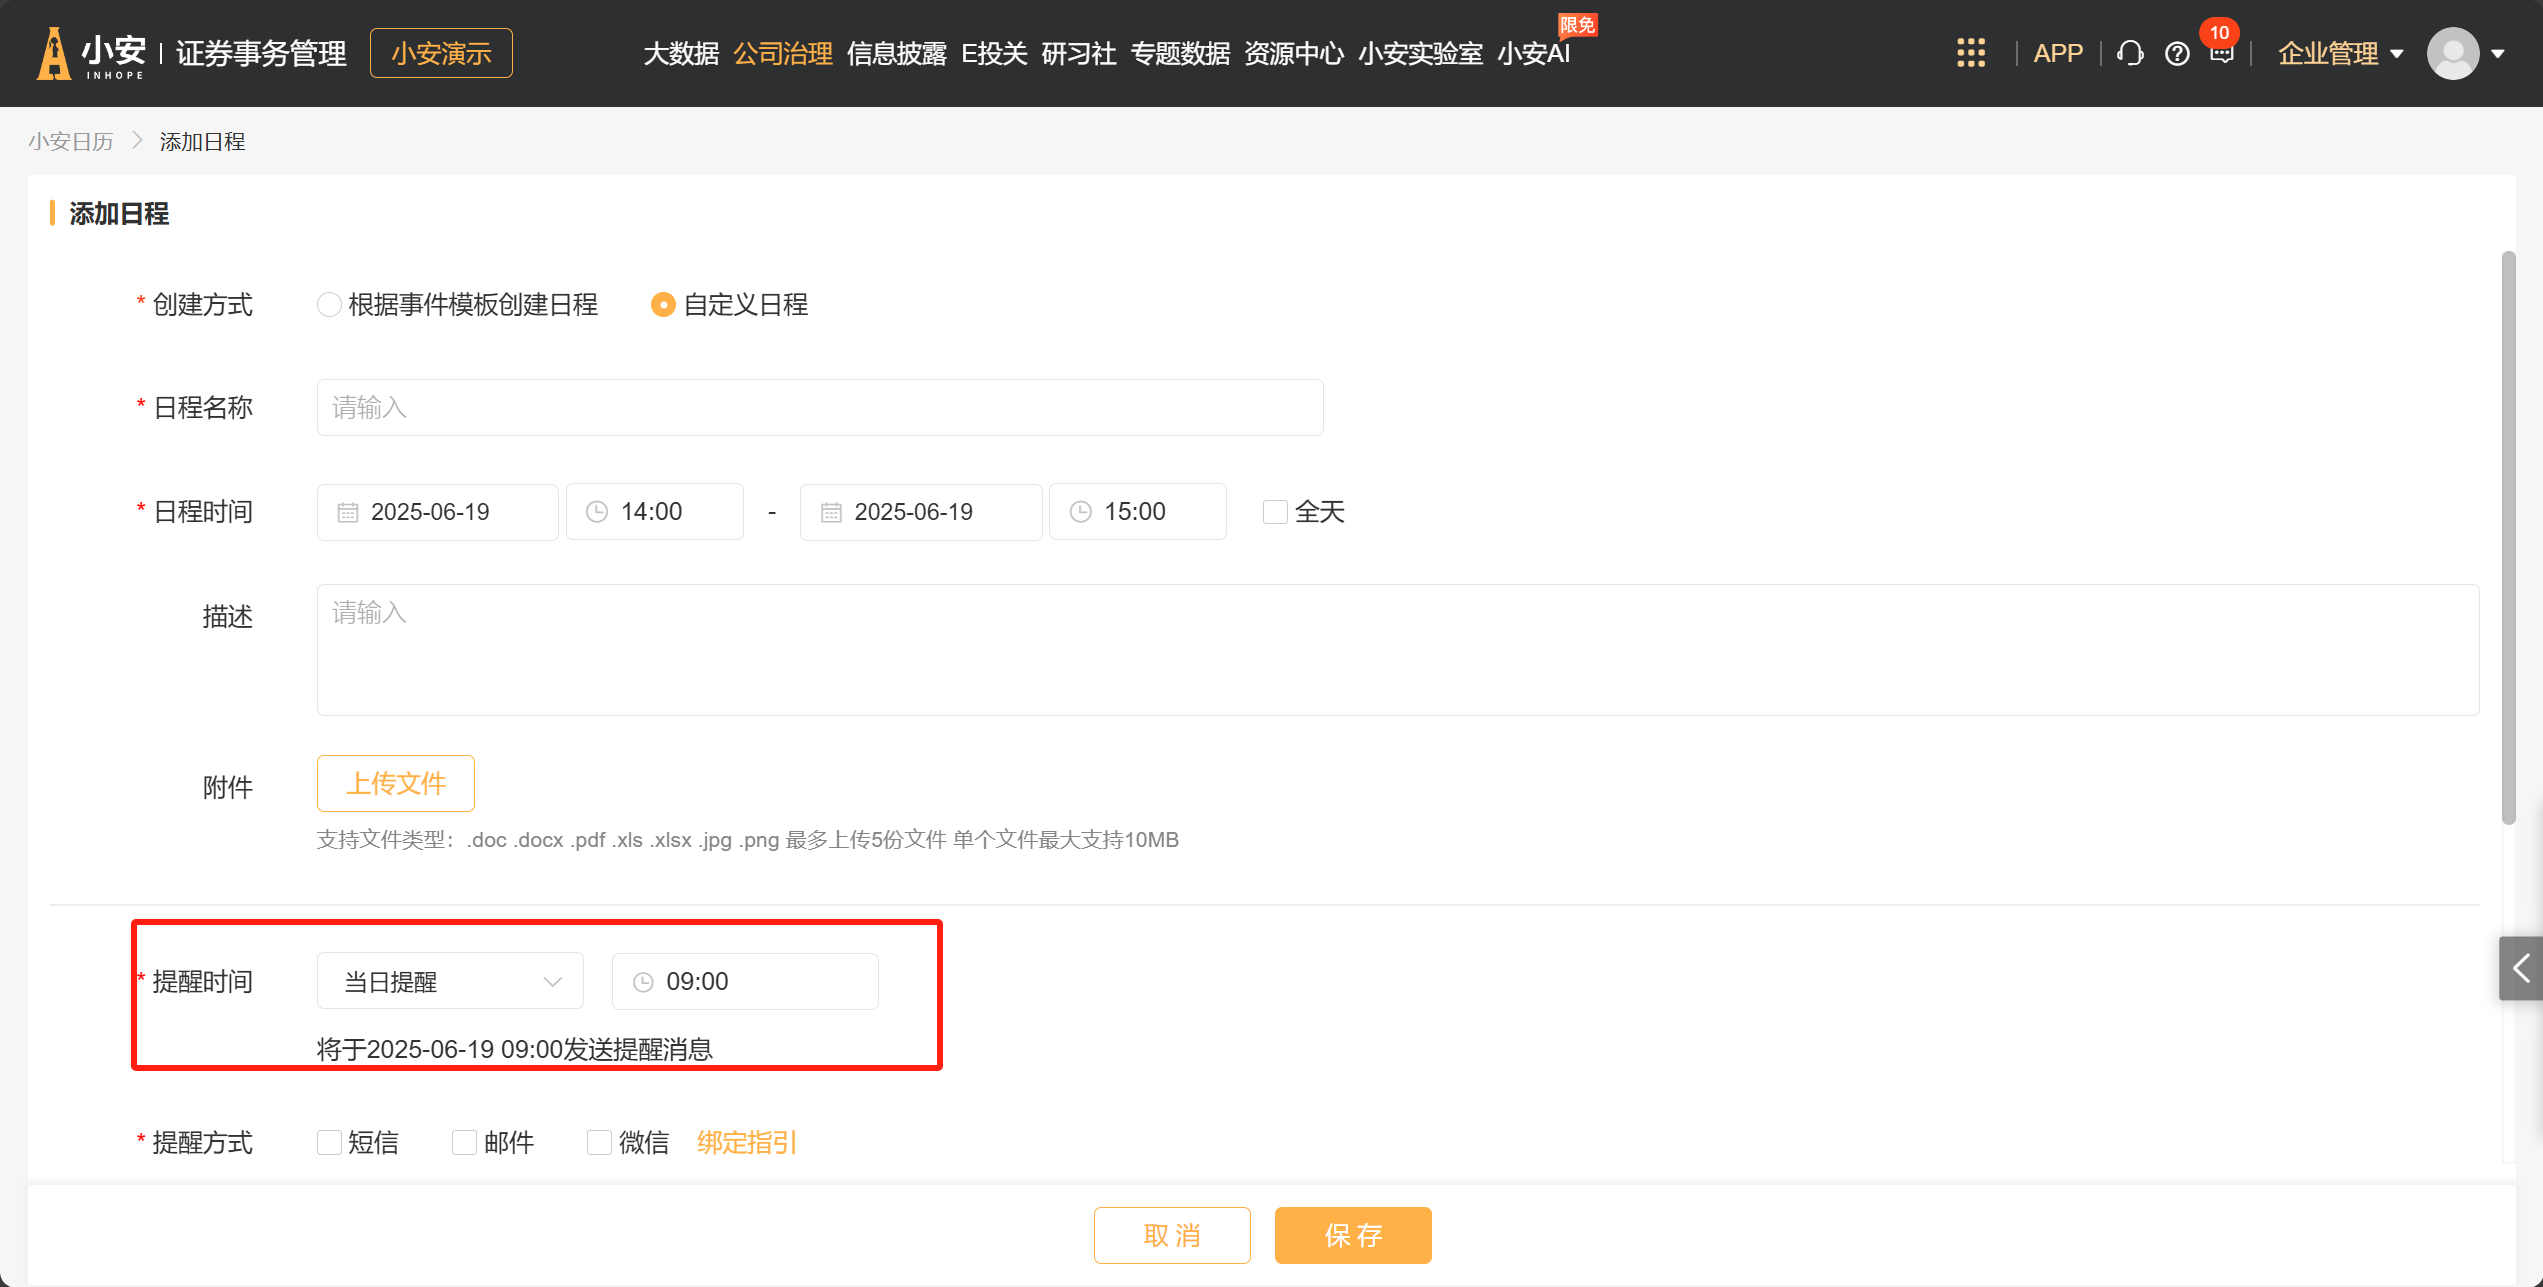Open the 绑定指引 link

tap(746, 1142)
